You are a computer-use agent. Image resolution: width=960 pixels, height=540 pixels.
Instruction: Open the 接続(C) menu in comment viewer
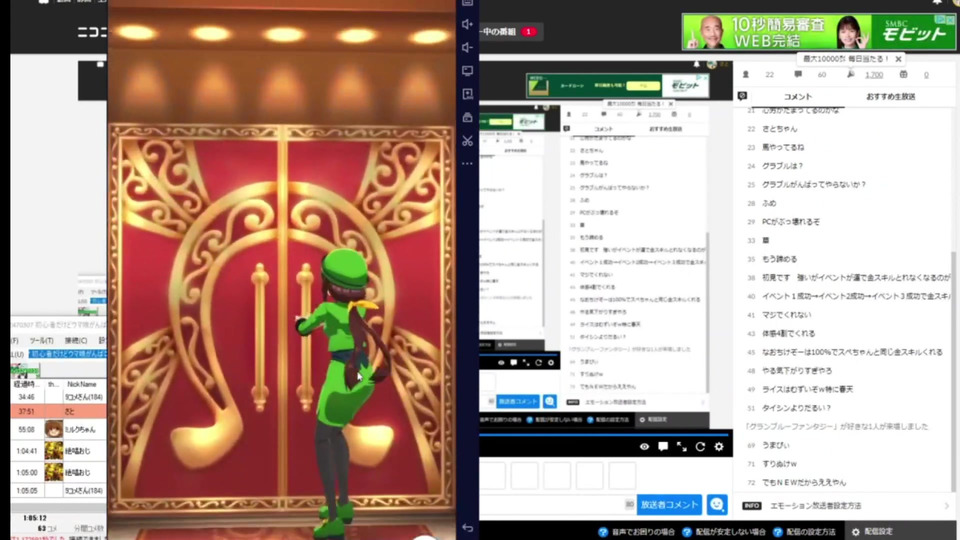click(x=75, y=340)
